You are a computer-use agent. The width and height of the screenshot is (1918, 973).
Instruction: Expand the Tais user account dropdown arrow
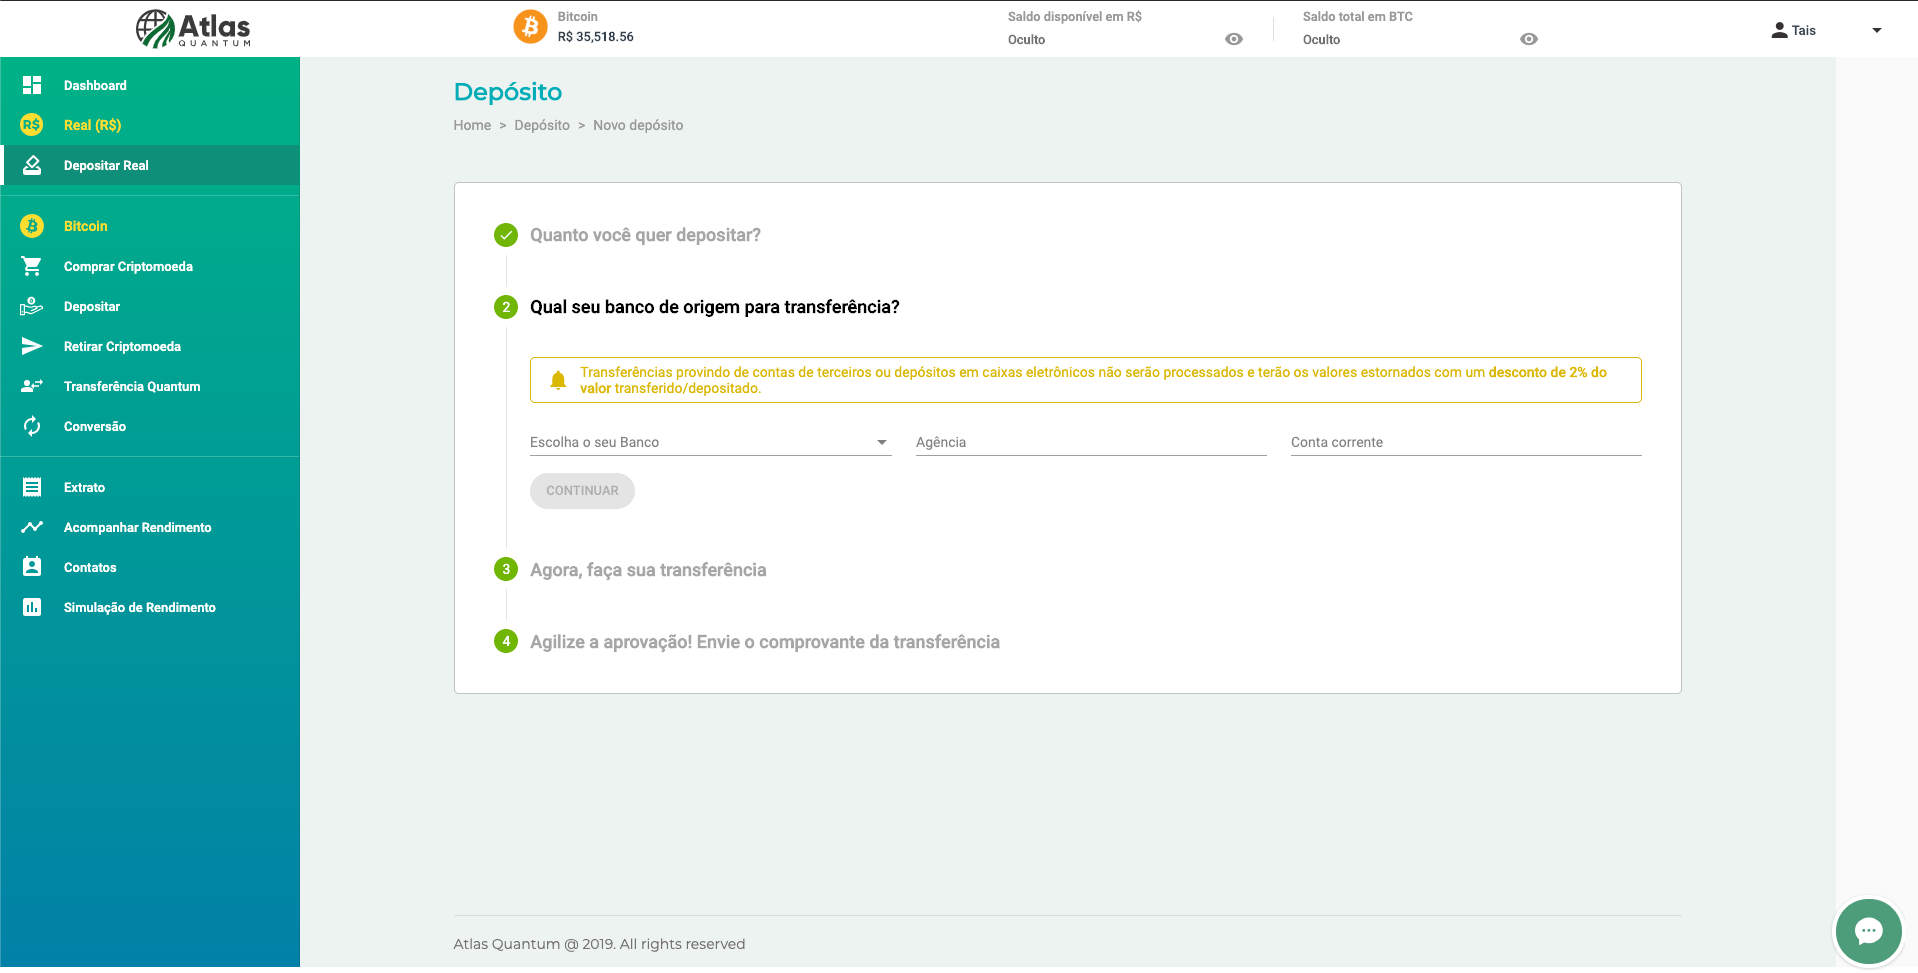tap(1877, 30)
